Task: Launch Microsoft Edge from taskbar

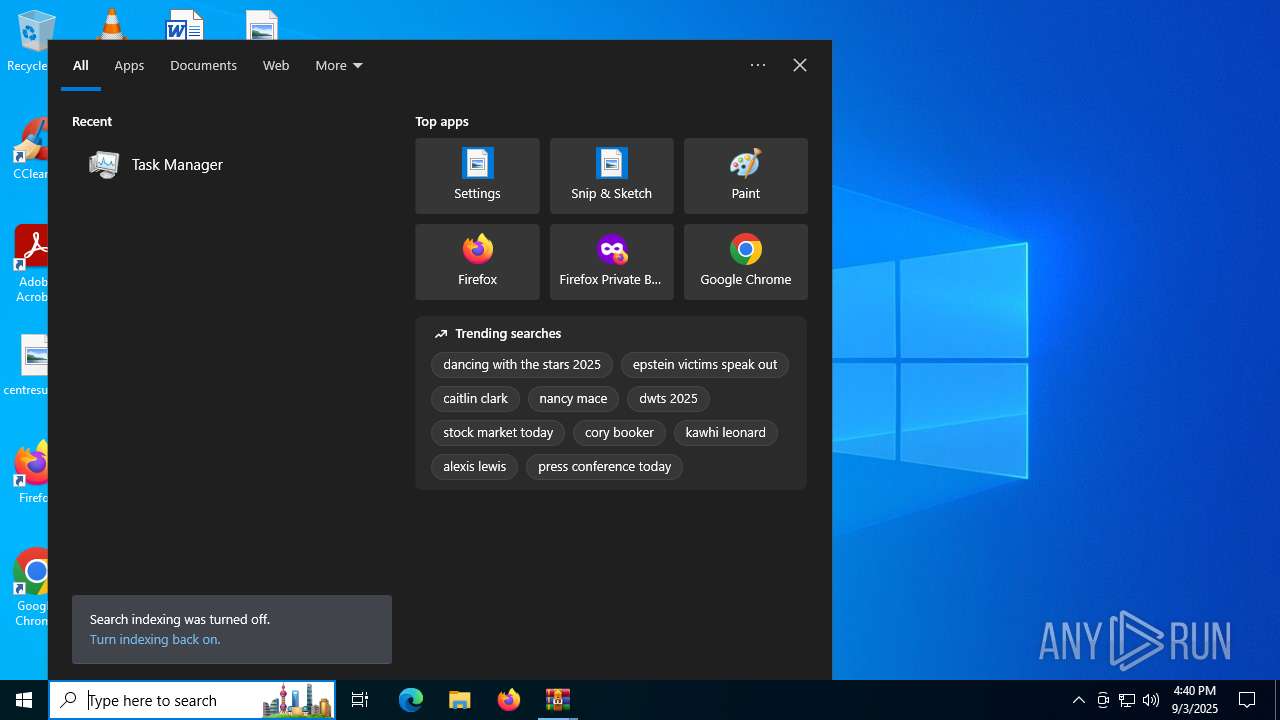Action: (411, 700)
